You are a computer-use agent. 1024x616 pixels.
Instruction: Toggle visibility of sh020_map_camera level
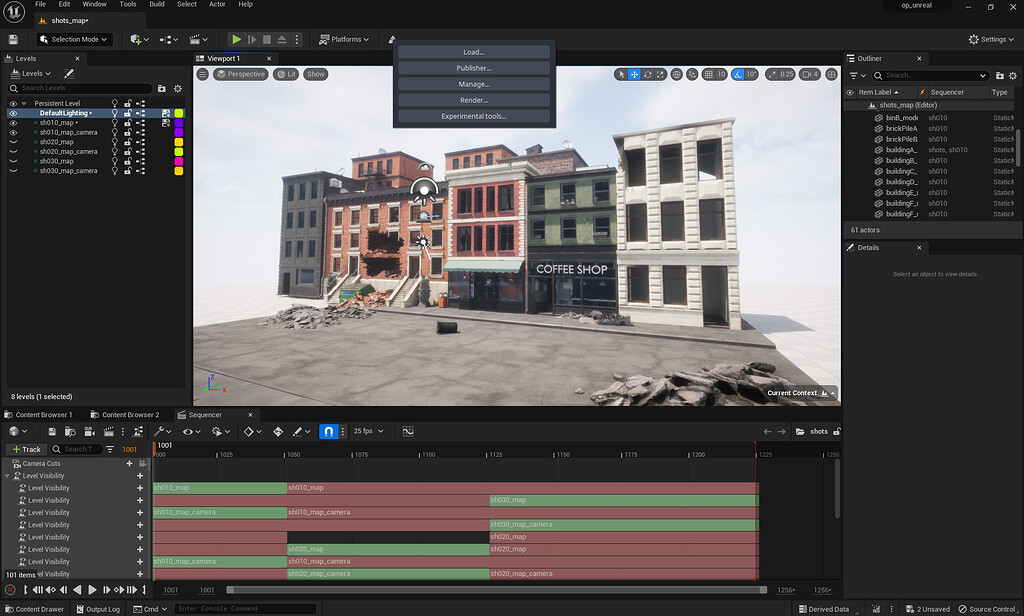point(12,151)
